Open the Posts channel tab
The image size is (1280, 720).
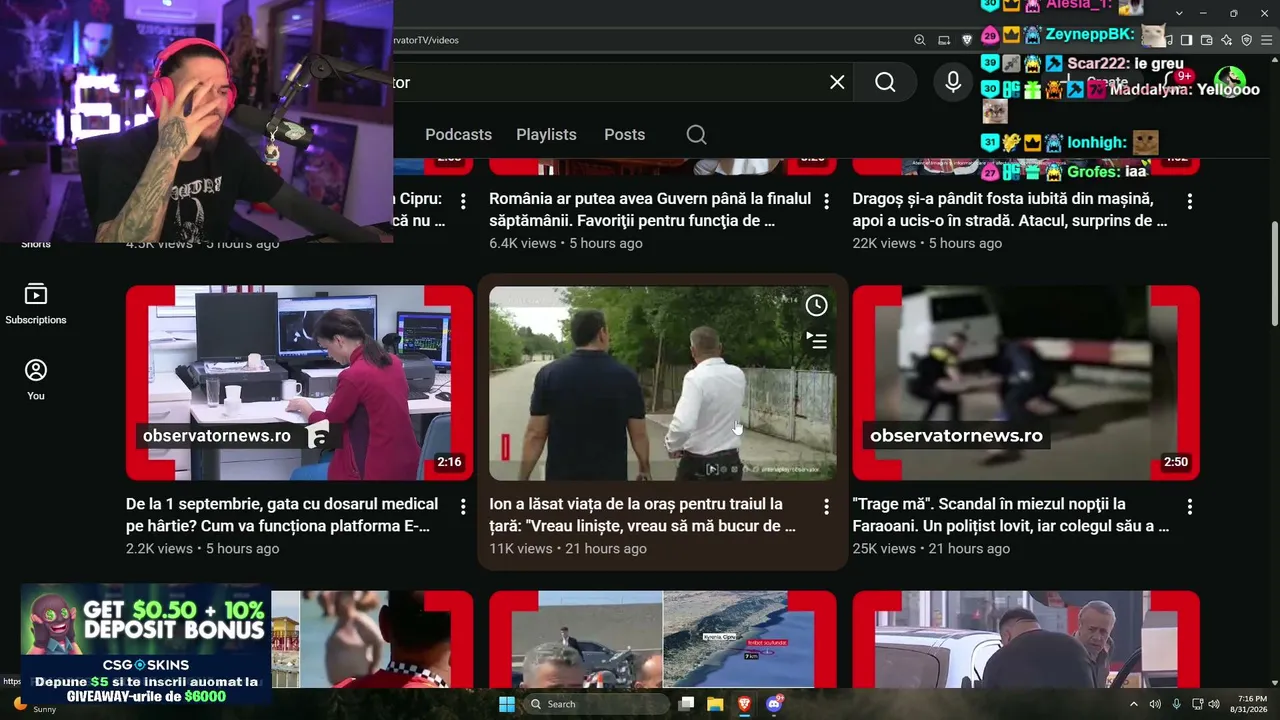click(x=624, y=134)
